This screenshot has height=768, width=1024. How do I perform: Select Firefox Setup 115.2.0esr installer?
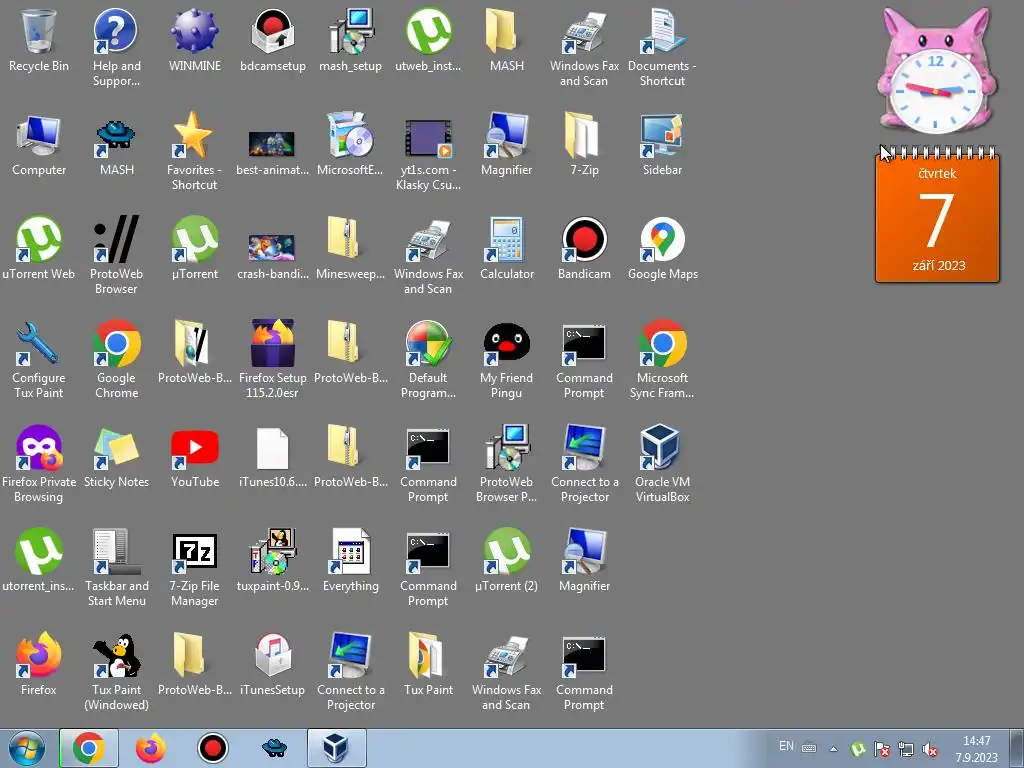[x=272, y=359]
